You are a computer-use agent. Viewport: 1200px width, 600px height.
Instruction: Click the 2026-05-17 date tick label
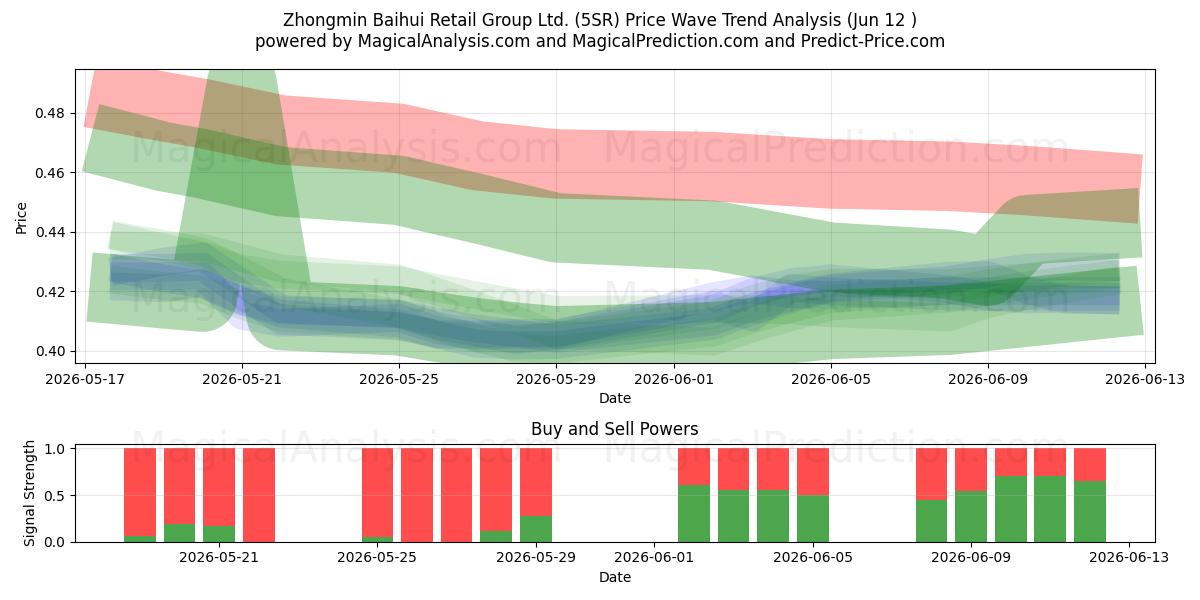click(x=85, y=379)
